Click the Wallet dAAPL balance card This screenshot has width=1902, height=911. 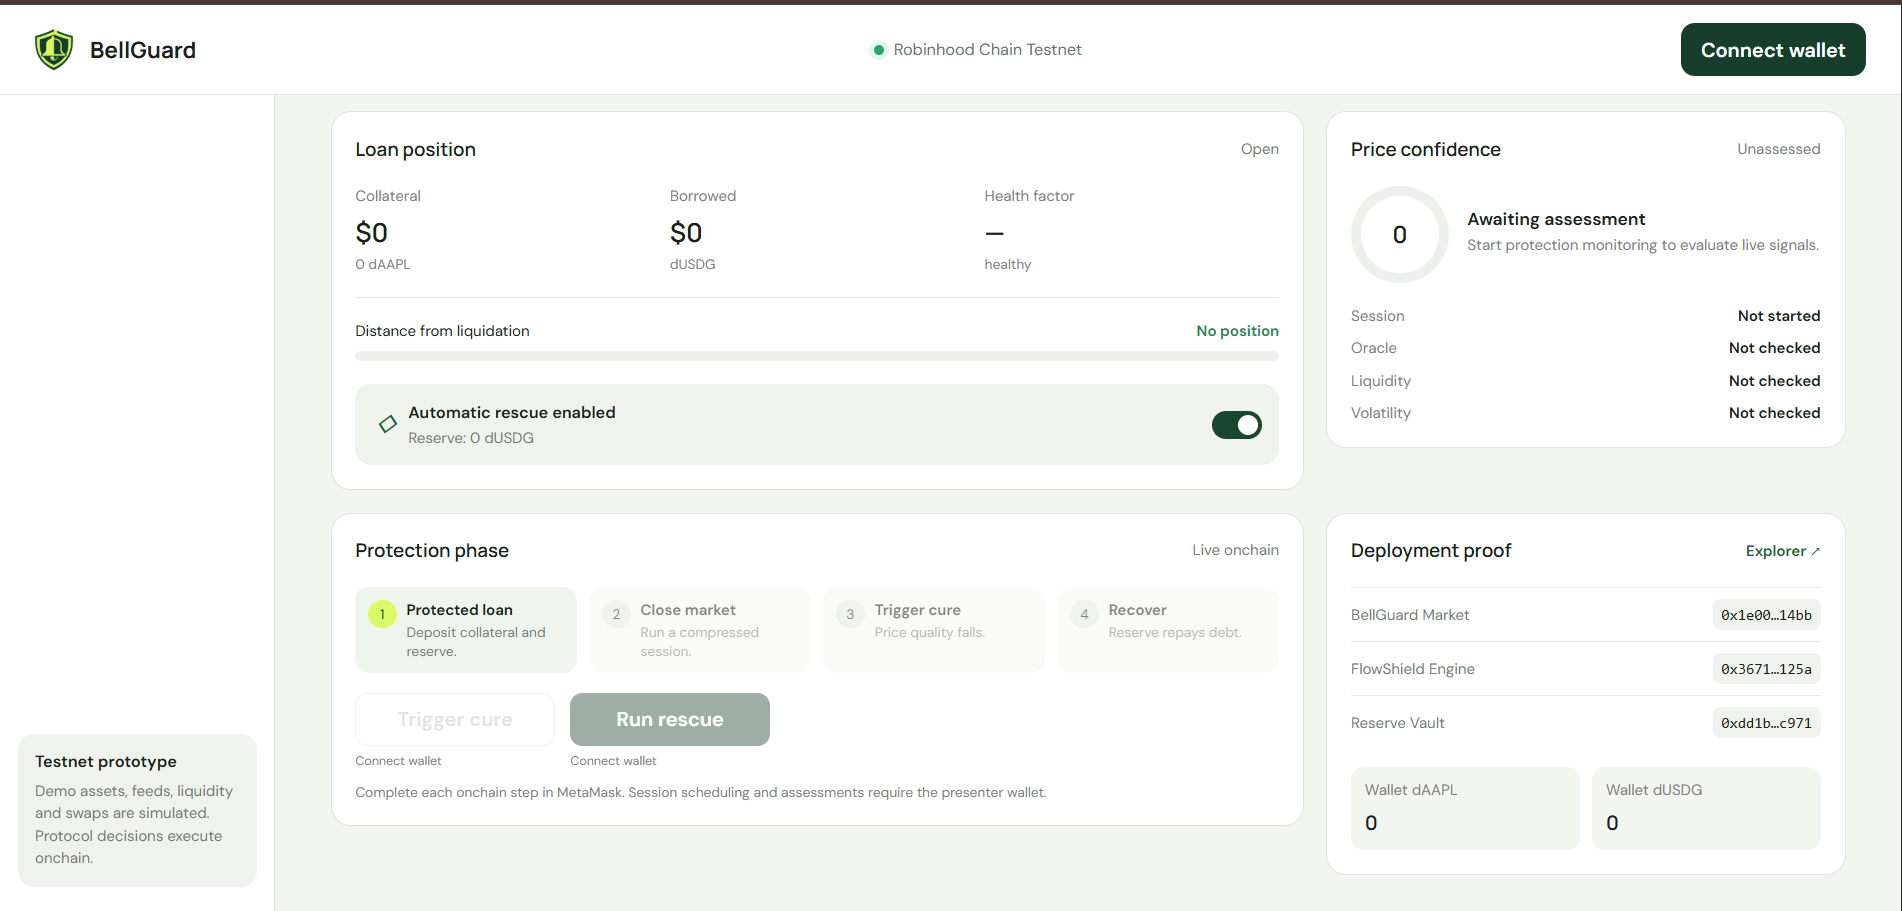pyautogui.click(x=1465, y=808)
